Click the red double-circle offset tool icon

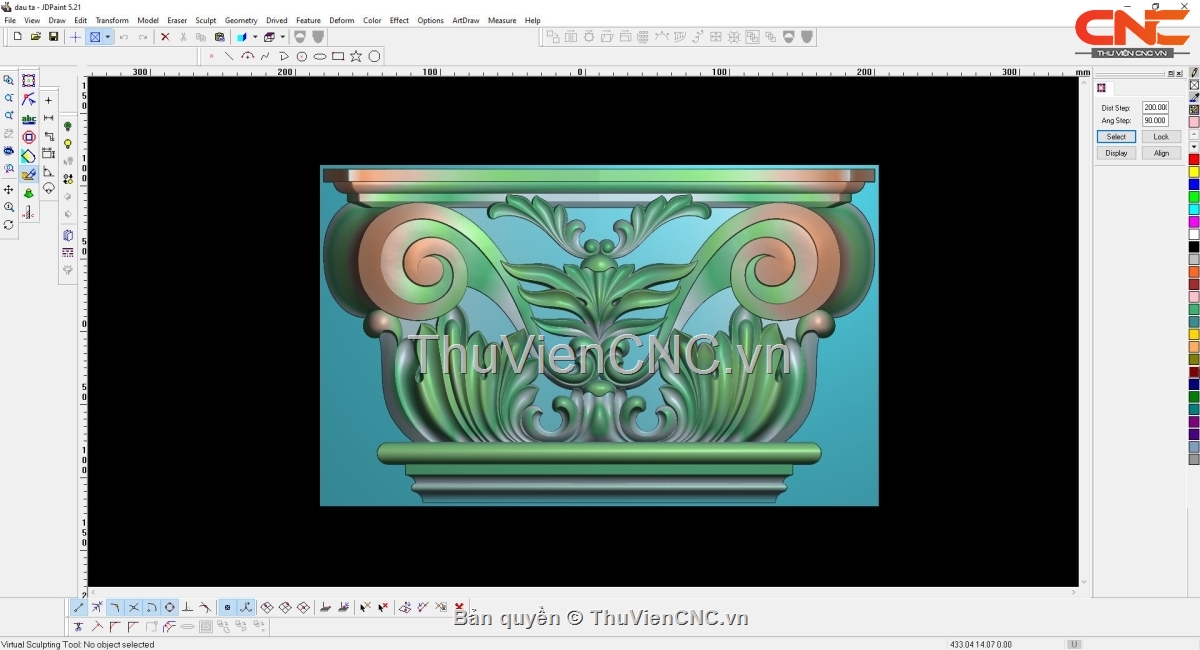tap(29, 137)
